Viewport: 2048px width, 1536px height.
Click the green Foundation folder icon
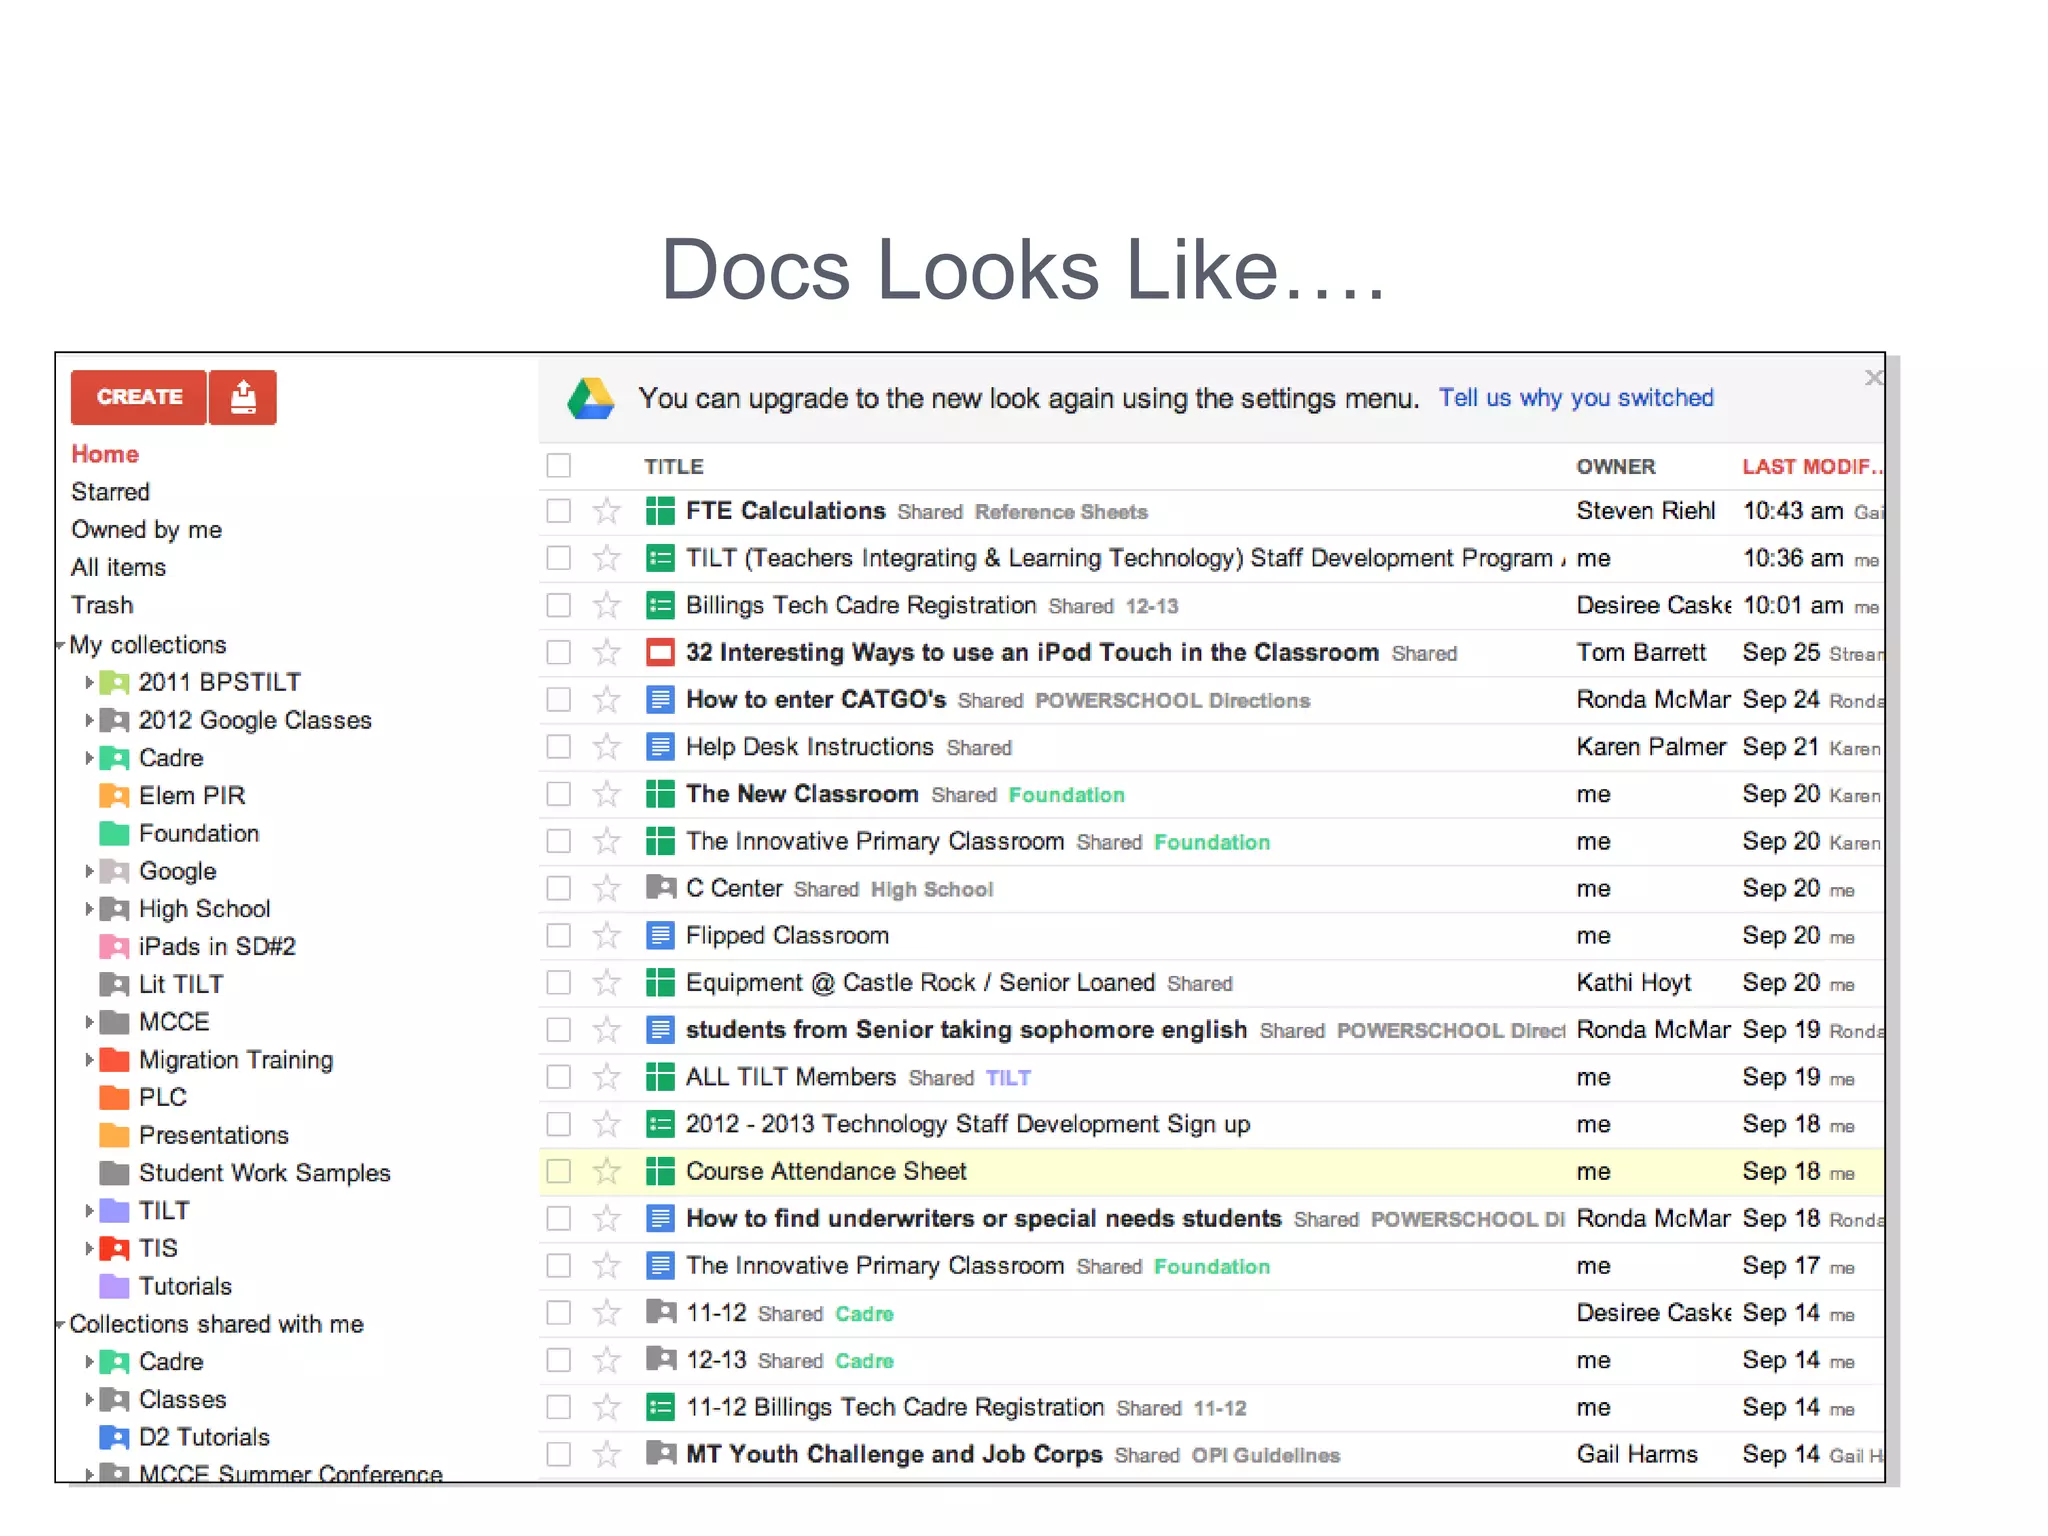click(115, 834)
